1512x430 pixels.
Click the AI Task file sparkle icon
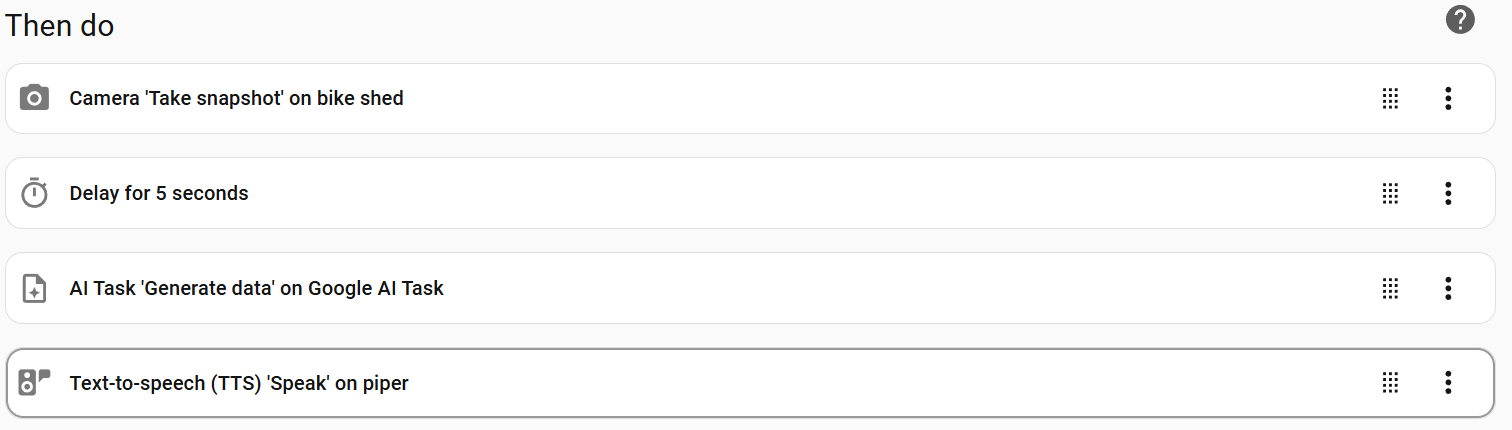click(x=34, y=288)
